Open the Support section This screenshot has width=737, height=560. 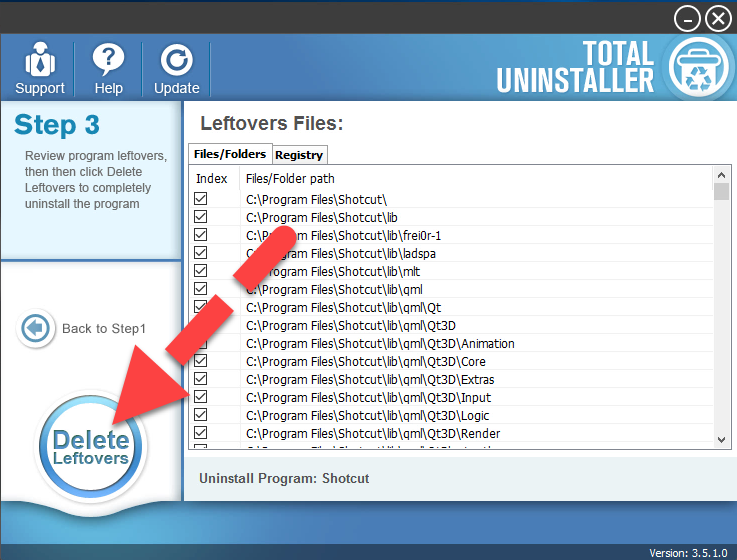pyautogui.click(x=39, y=68)
